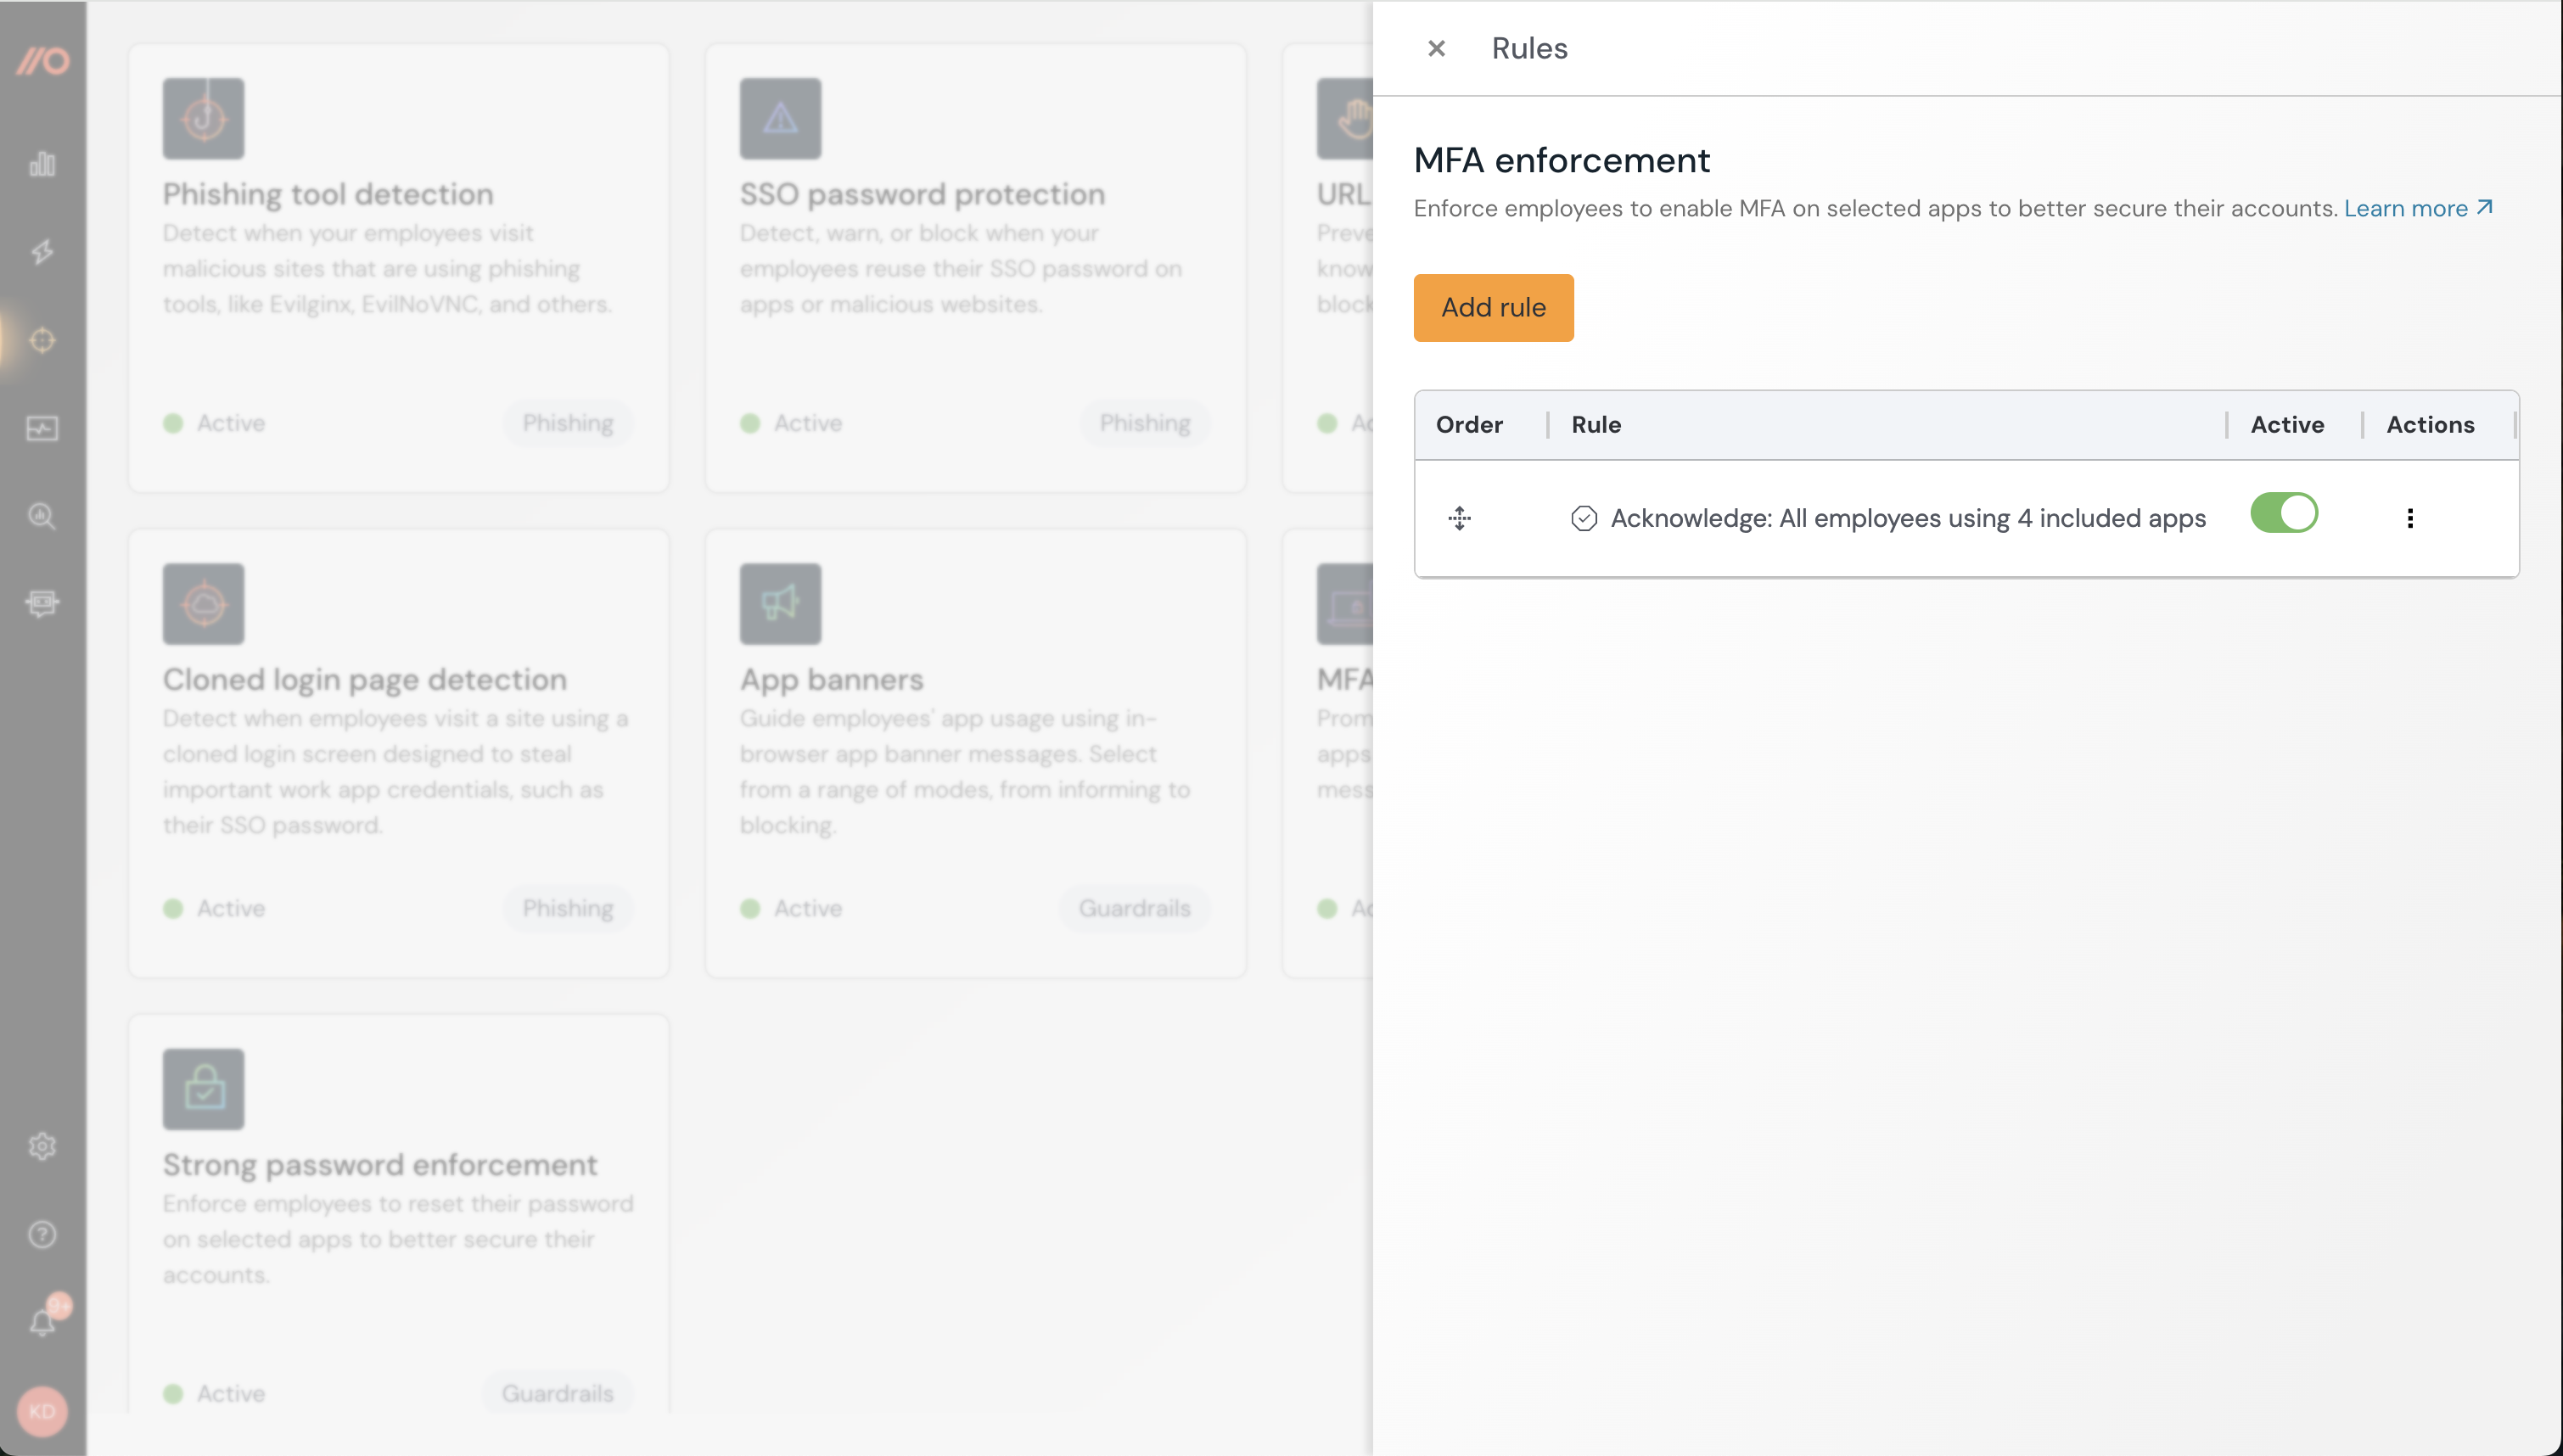Click the KD user avatar
Screen dimensions: 2563x1456
[42, 1411]
